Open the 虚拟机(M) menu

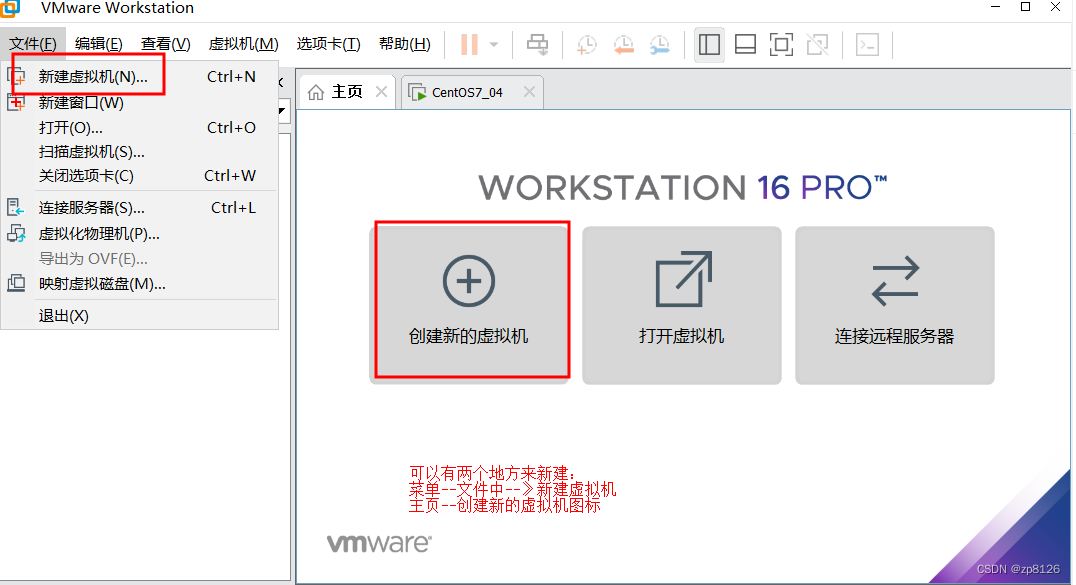[244, 44]
